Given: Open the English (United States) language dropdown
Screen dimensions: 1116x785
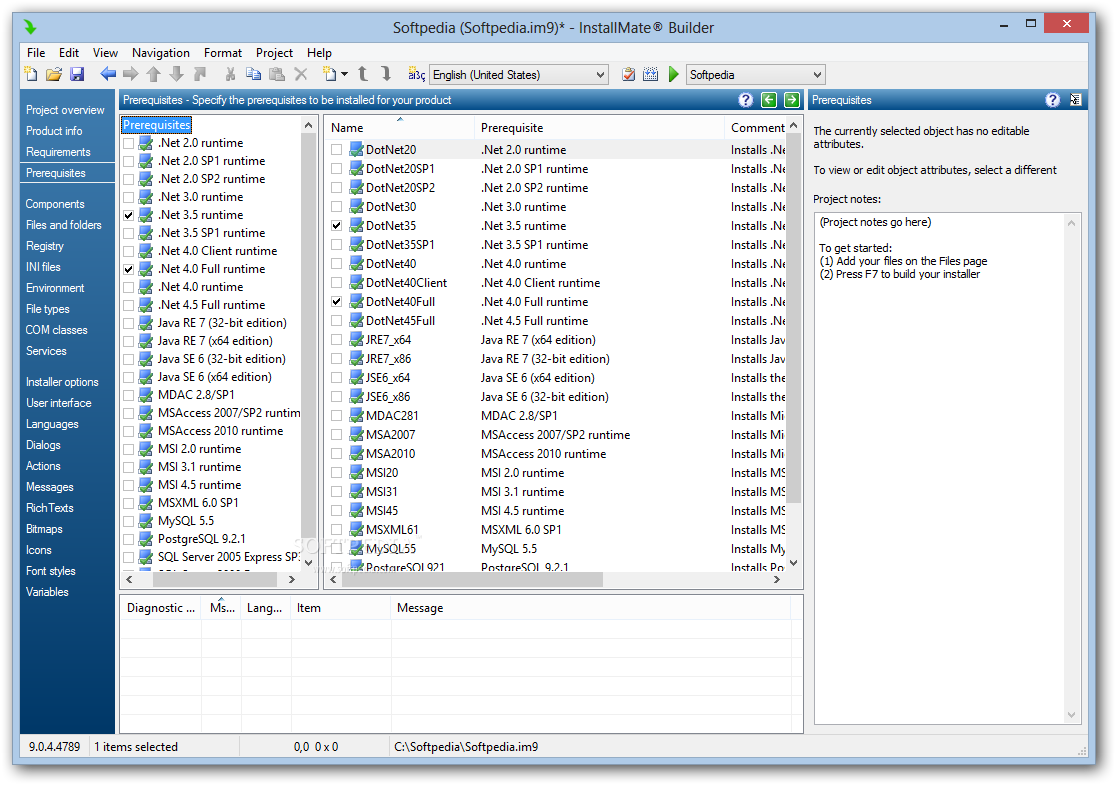Looking at the screenshot, I should (x=520, y=75).
